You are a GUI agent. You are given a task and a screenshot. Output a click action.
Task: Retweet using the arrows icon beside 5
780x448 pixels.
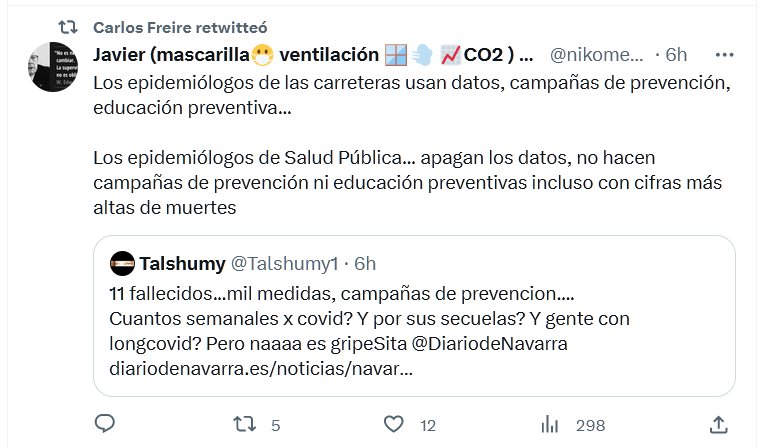tap(244, 424)
